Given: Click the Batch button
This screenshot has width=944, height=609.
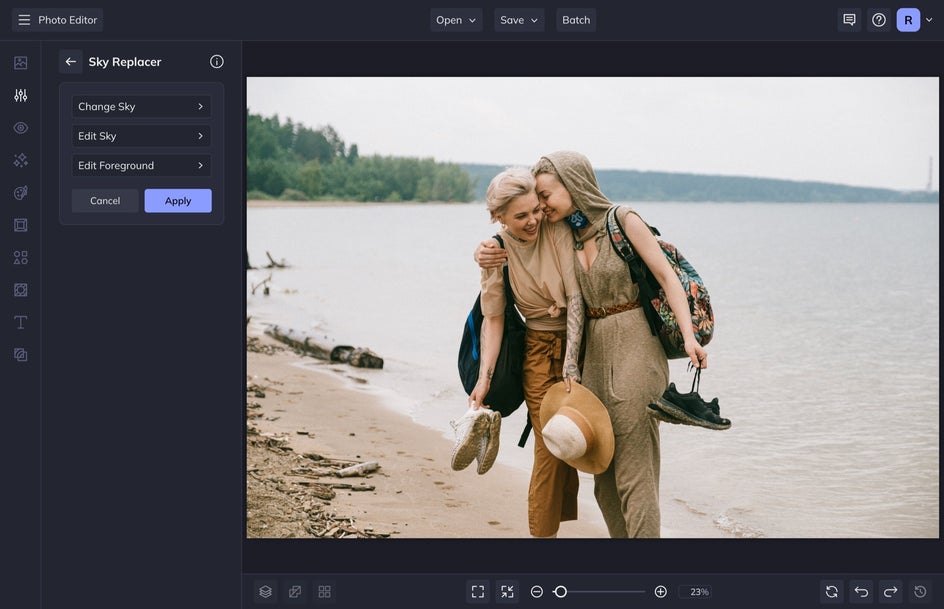Looking at the screenshot, I should point(576,20).
